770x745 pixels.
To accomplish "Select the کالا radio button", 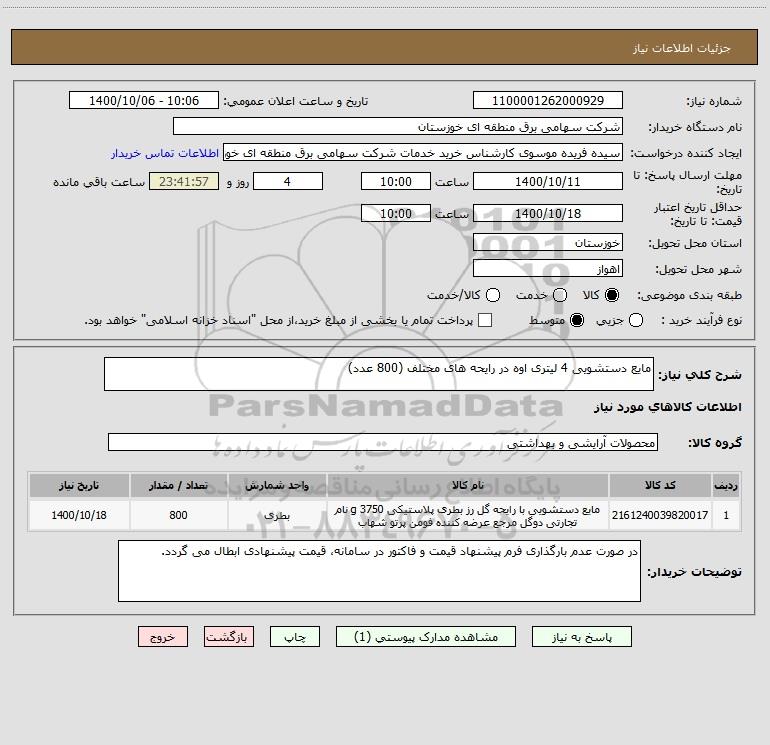I will coord(612,295).
